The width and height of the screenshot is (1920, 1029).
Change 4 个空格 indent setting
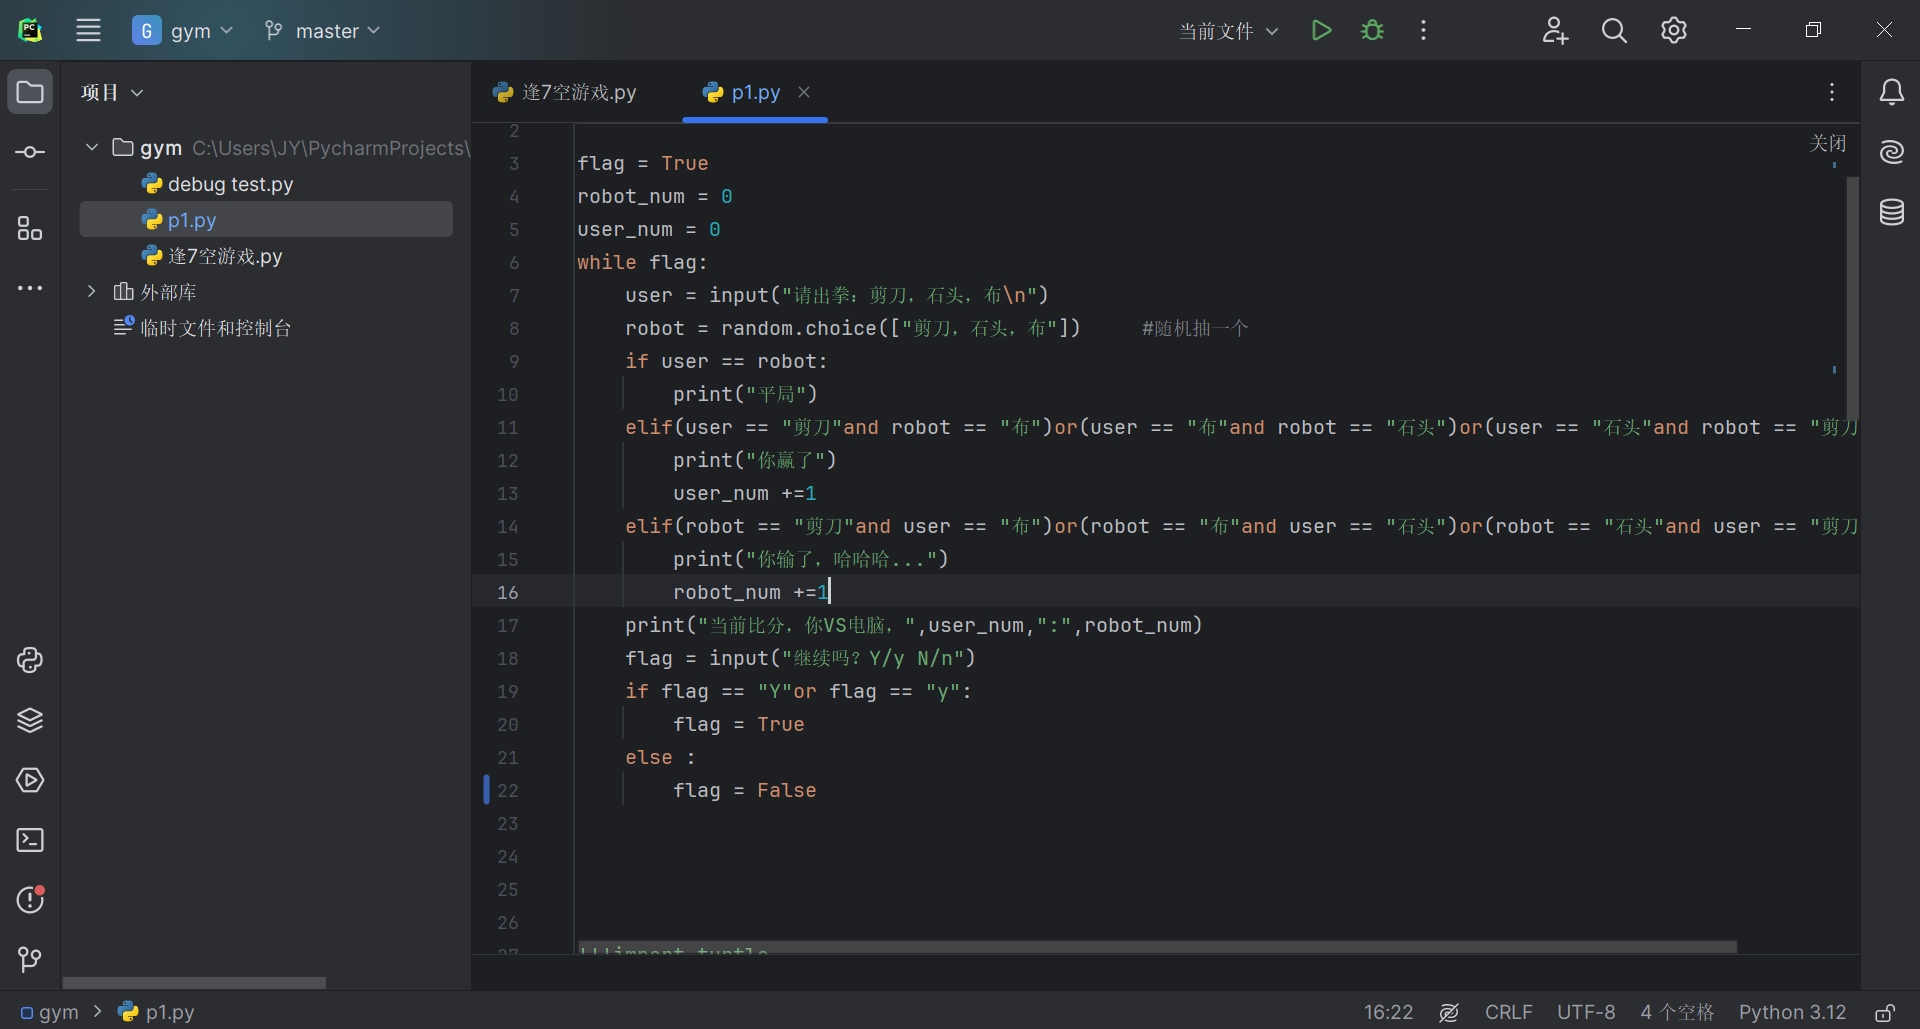coord(1677,1012)
